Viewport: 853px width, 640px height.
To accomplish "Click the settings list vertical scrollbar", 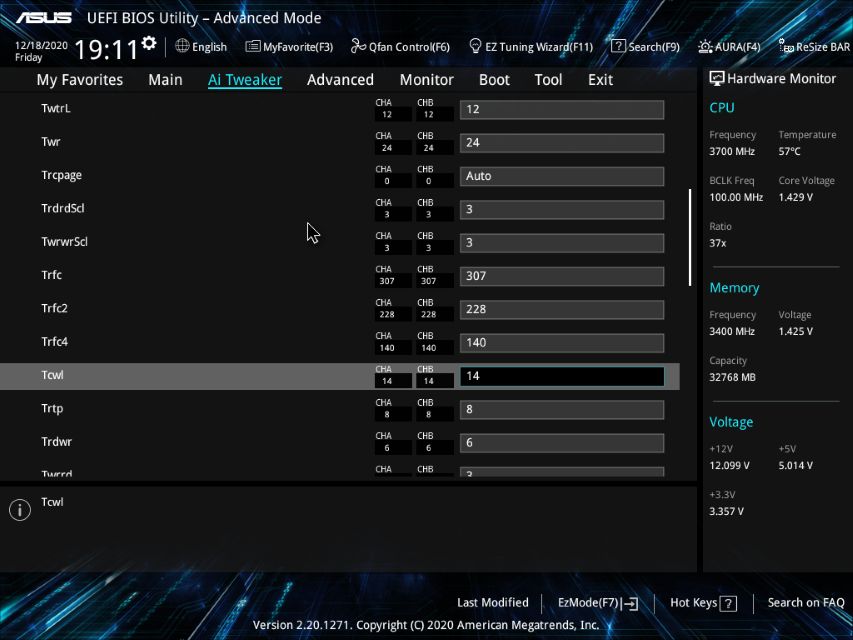I will click(x=690, y=237).
